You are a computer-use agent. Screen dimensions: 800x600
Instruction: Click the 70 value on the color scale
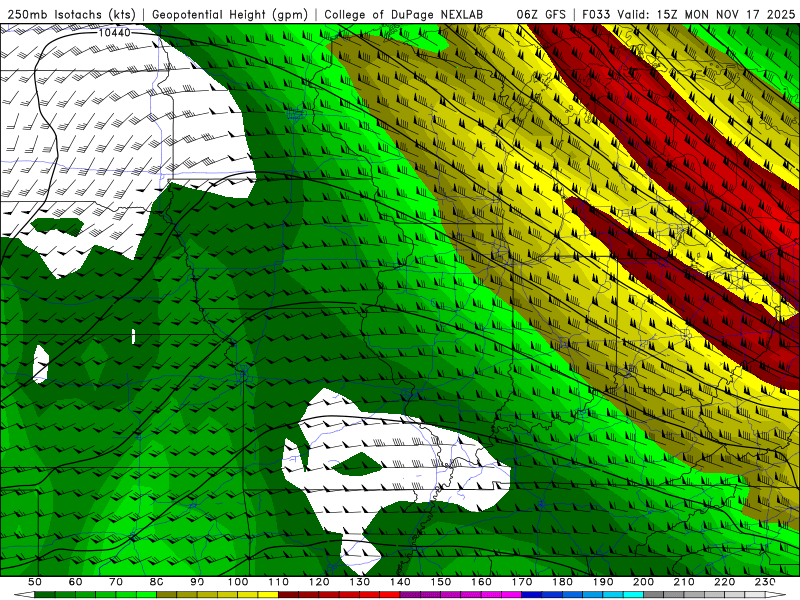click(x=116, y=582)
